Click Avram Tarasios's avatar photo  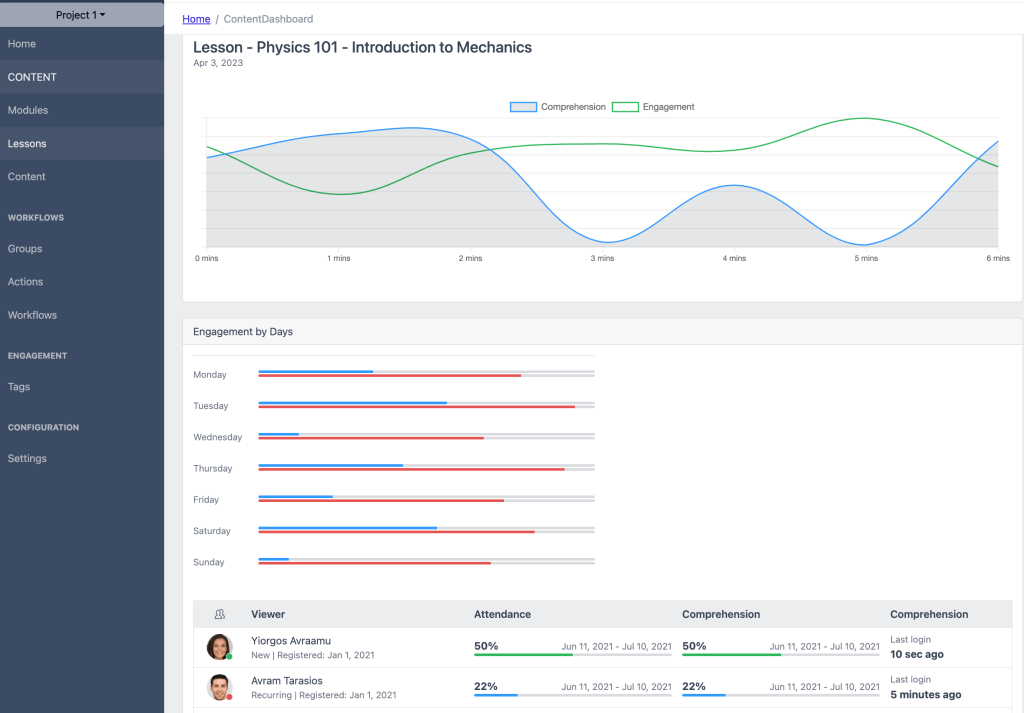coord(219,688)
